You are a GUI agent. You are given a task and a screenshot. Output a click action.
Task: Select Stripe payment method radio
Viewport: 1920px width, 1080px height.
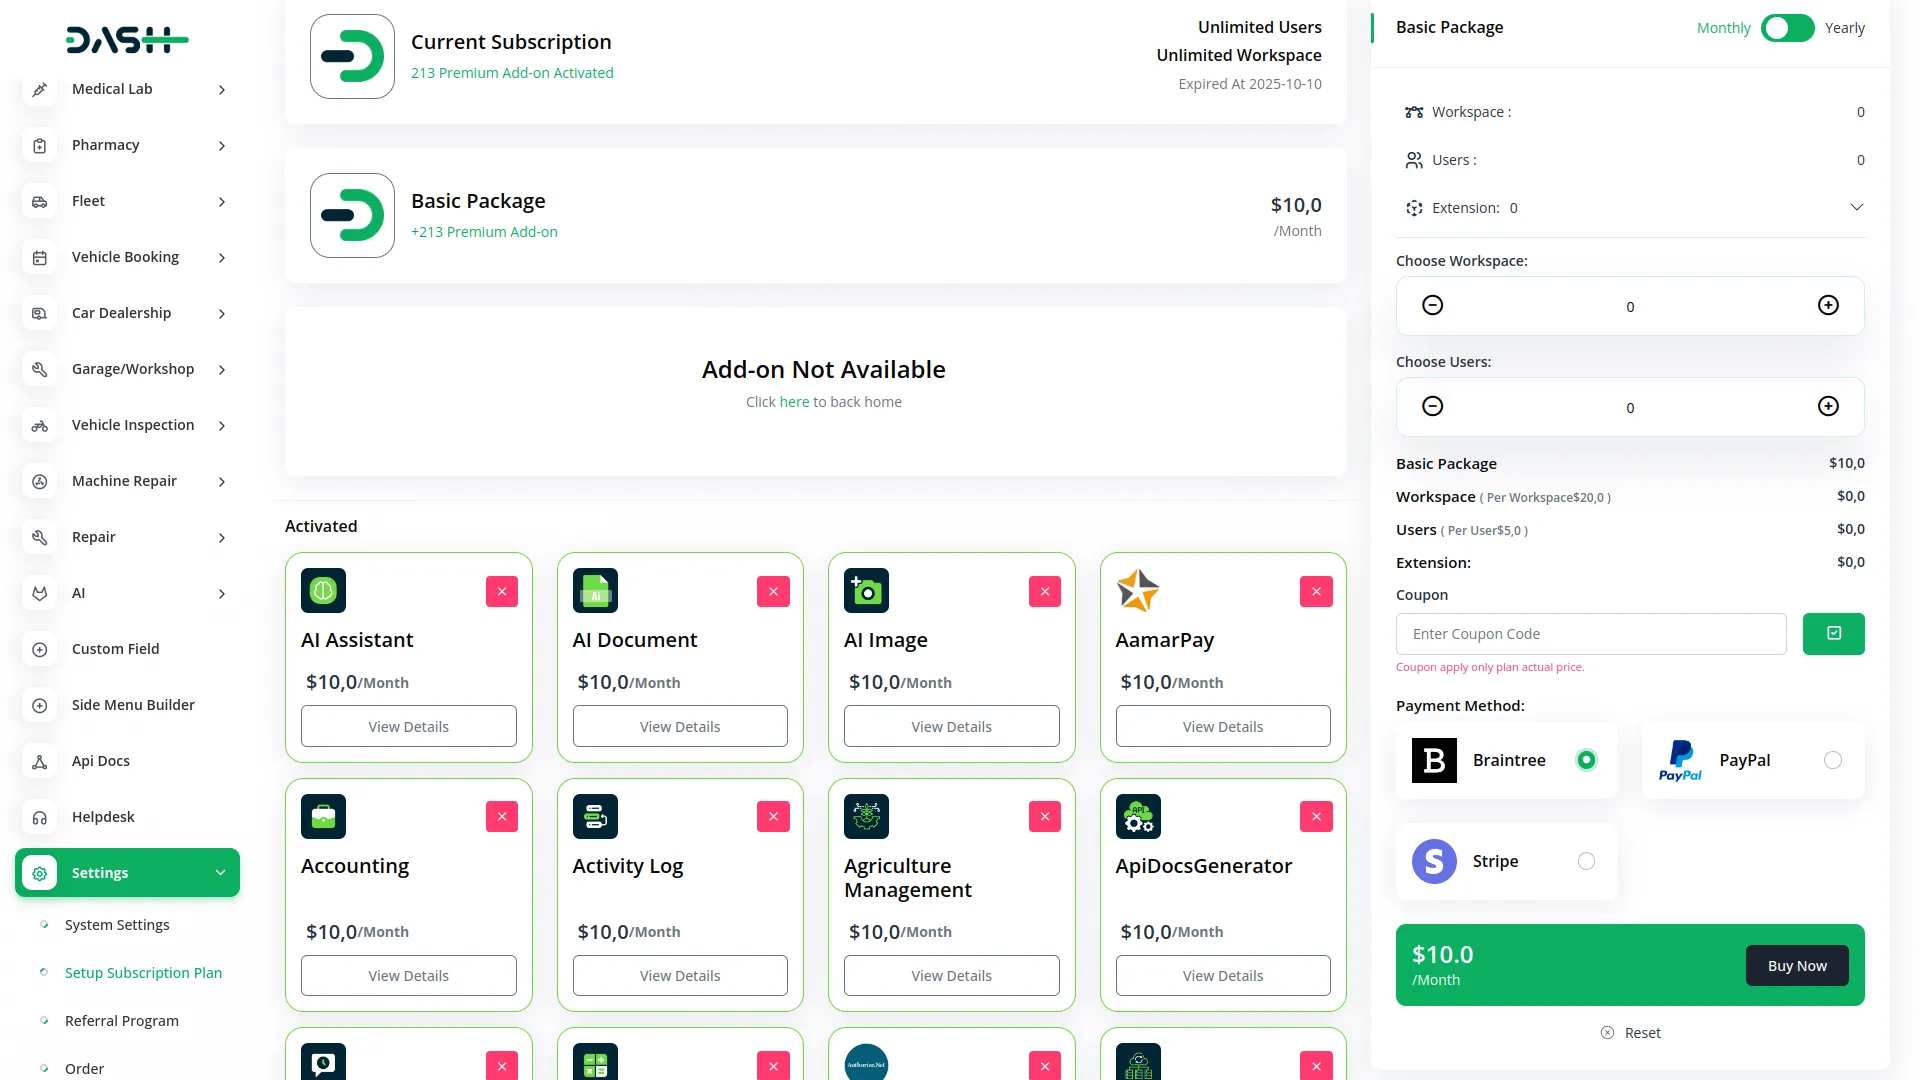pyautogui.click(x=1586, y=862)
